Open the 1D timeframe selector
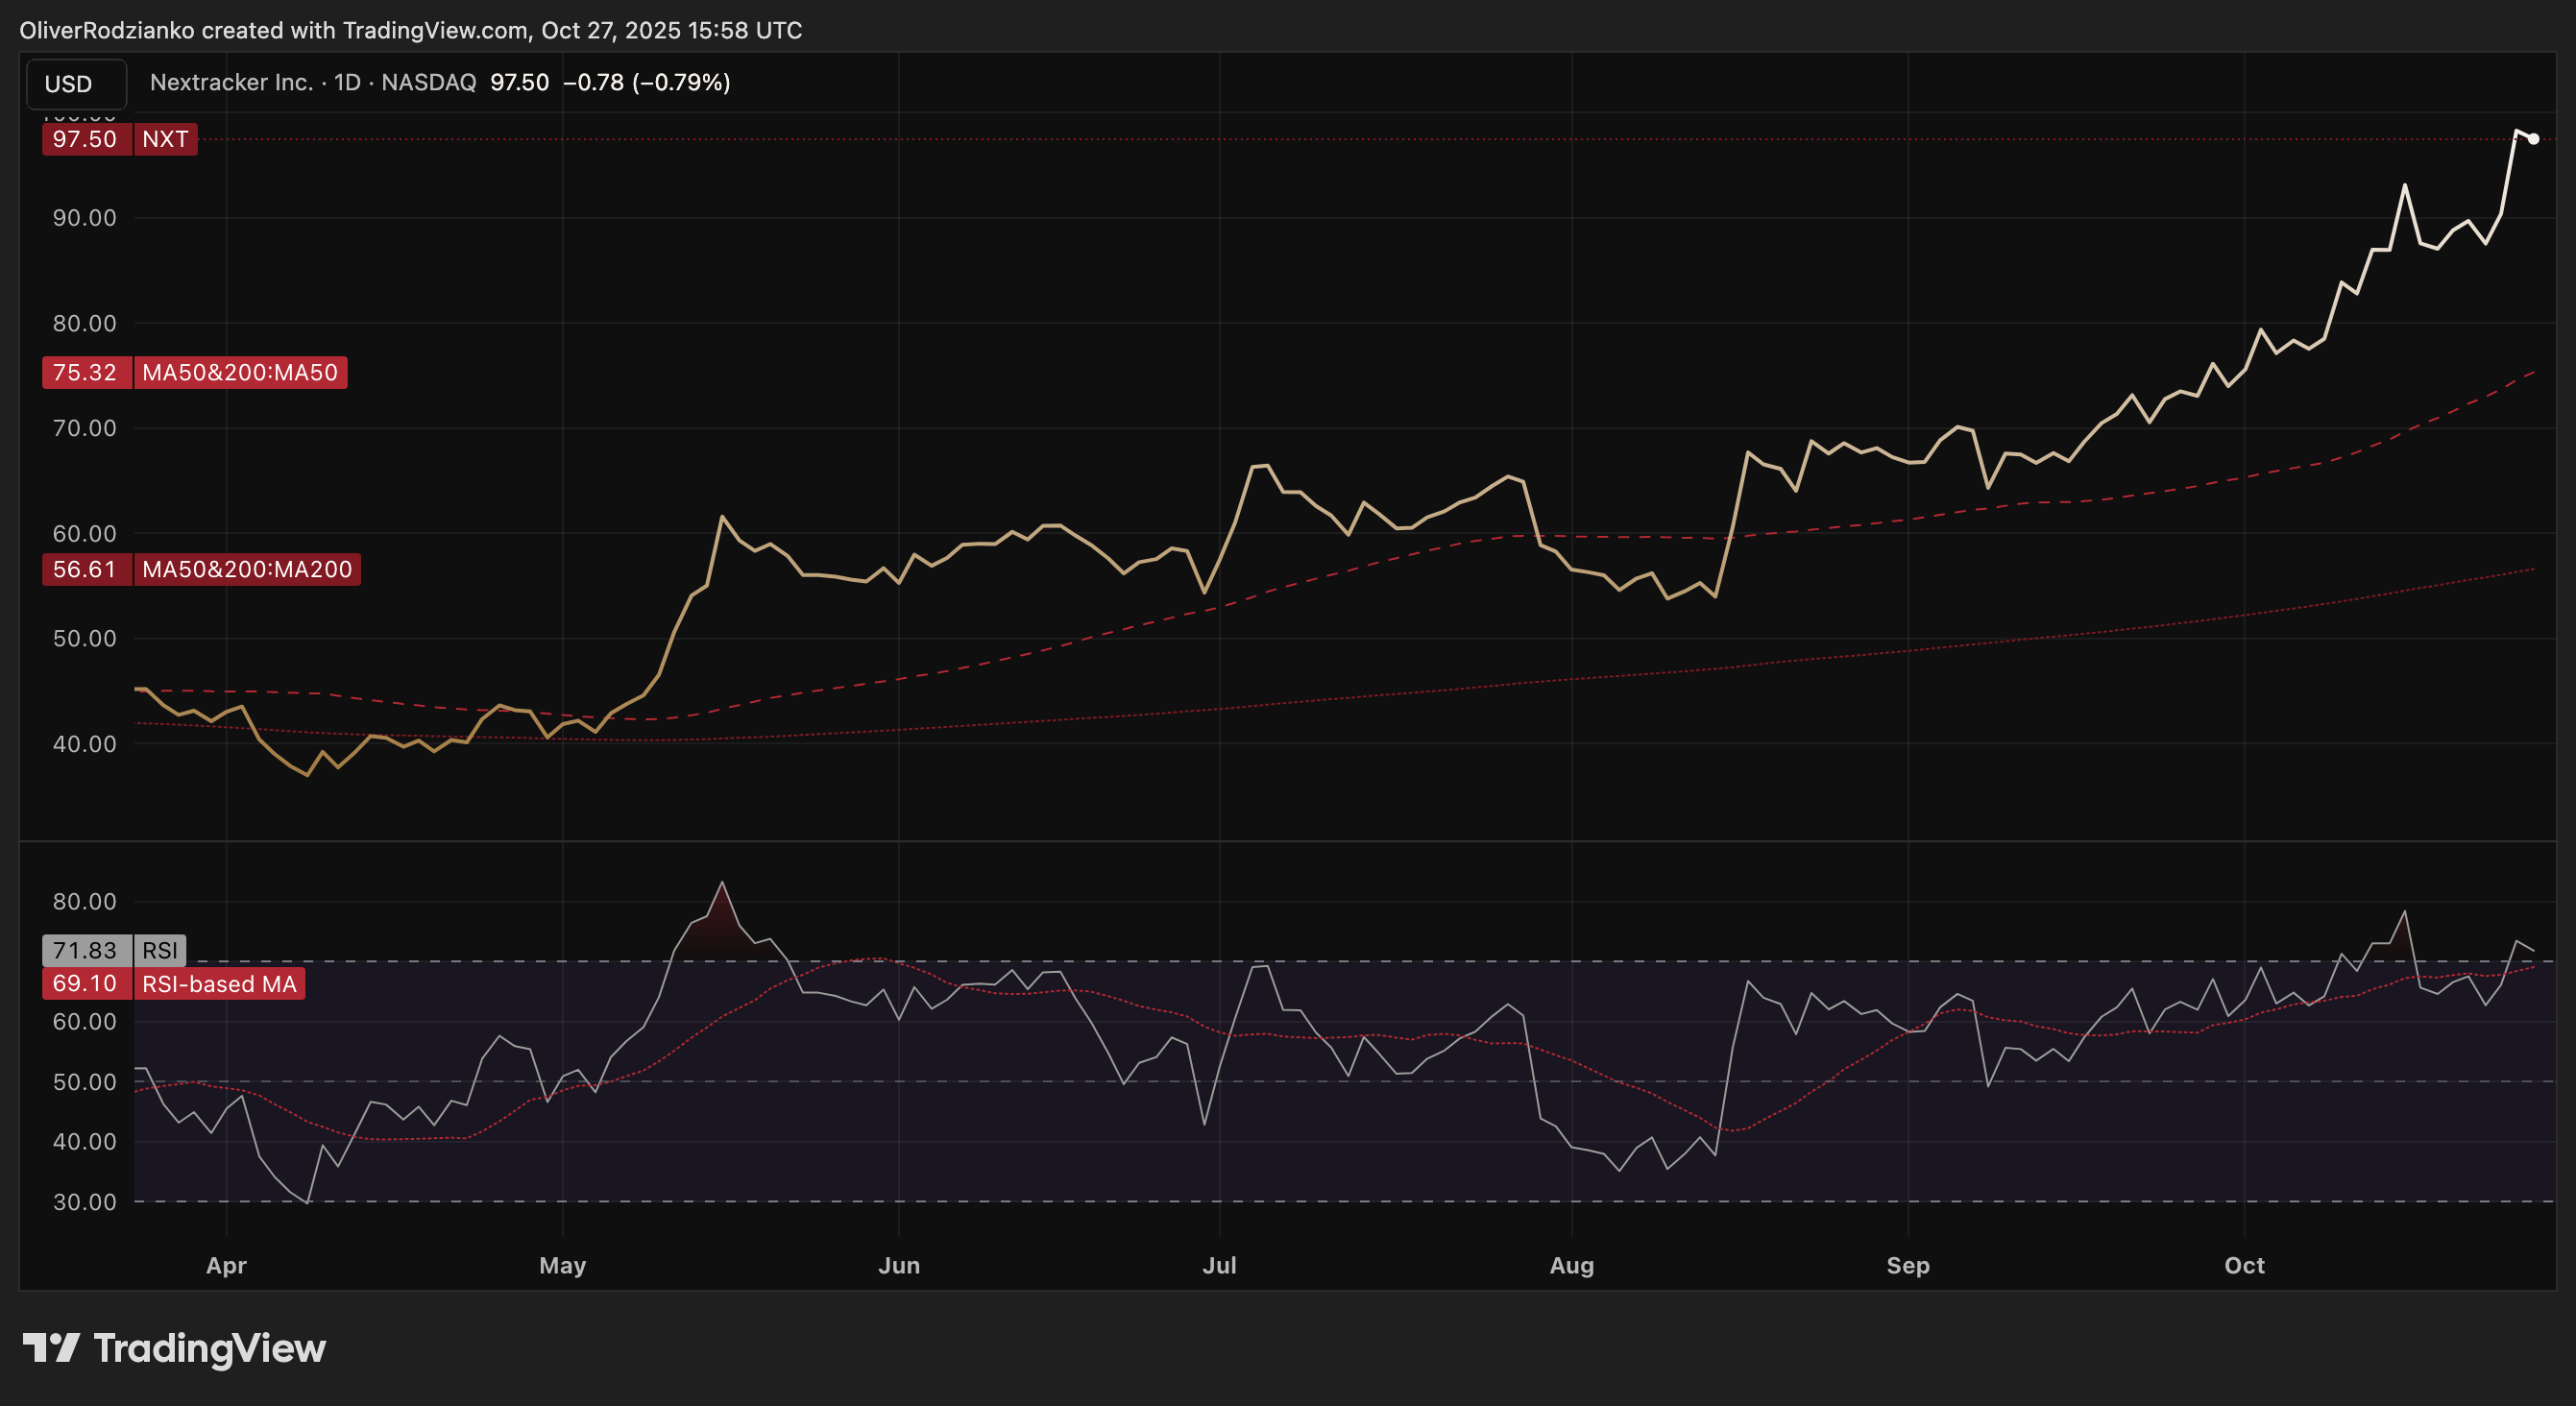Viewport: 2576px width, 1406px height. (349, 82)
